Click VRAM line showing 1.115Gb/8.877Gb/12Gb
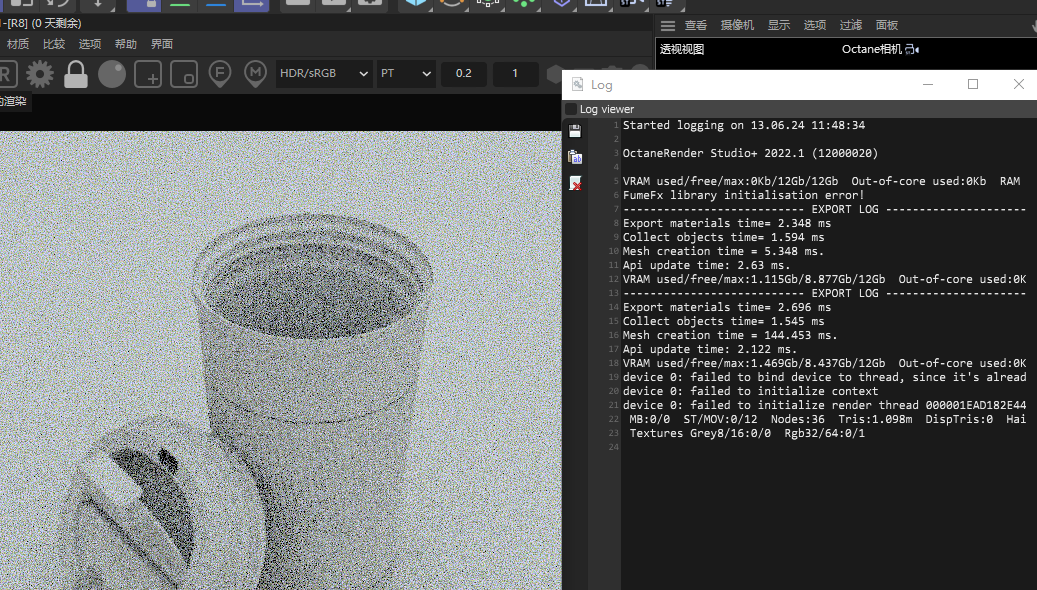 point(824,279)
